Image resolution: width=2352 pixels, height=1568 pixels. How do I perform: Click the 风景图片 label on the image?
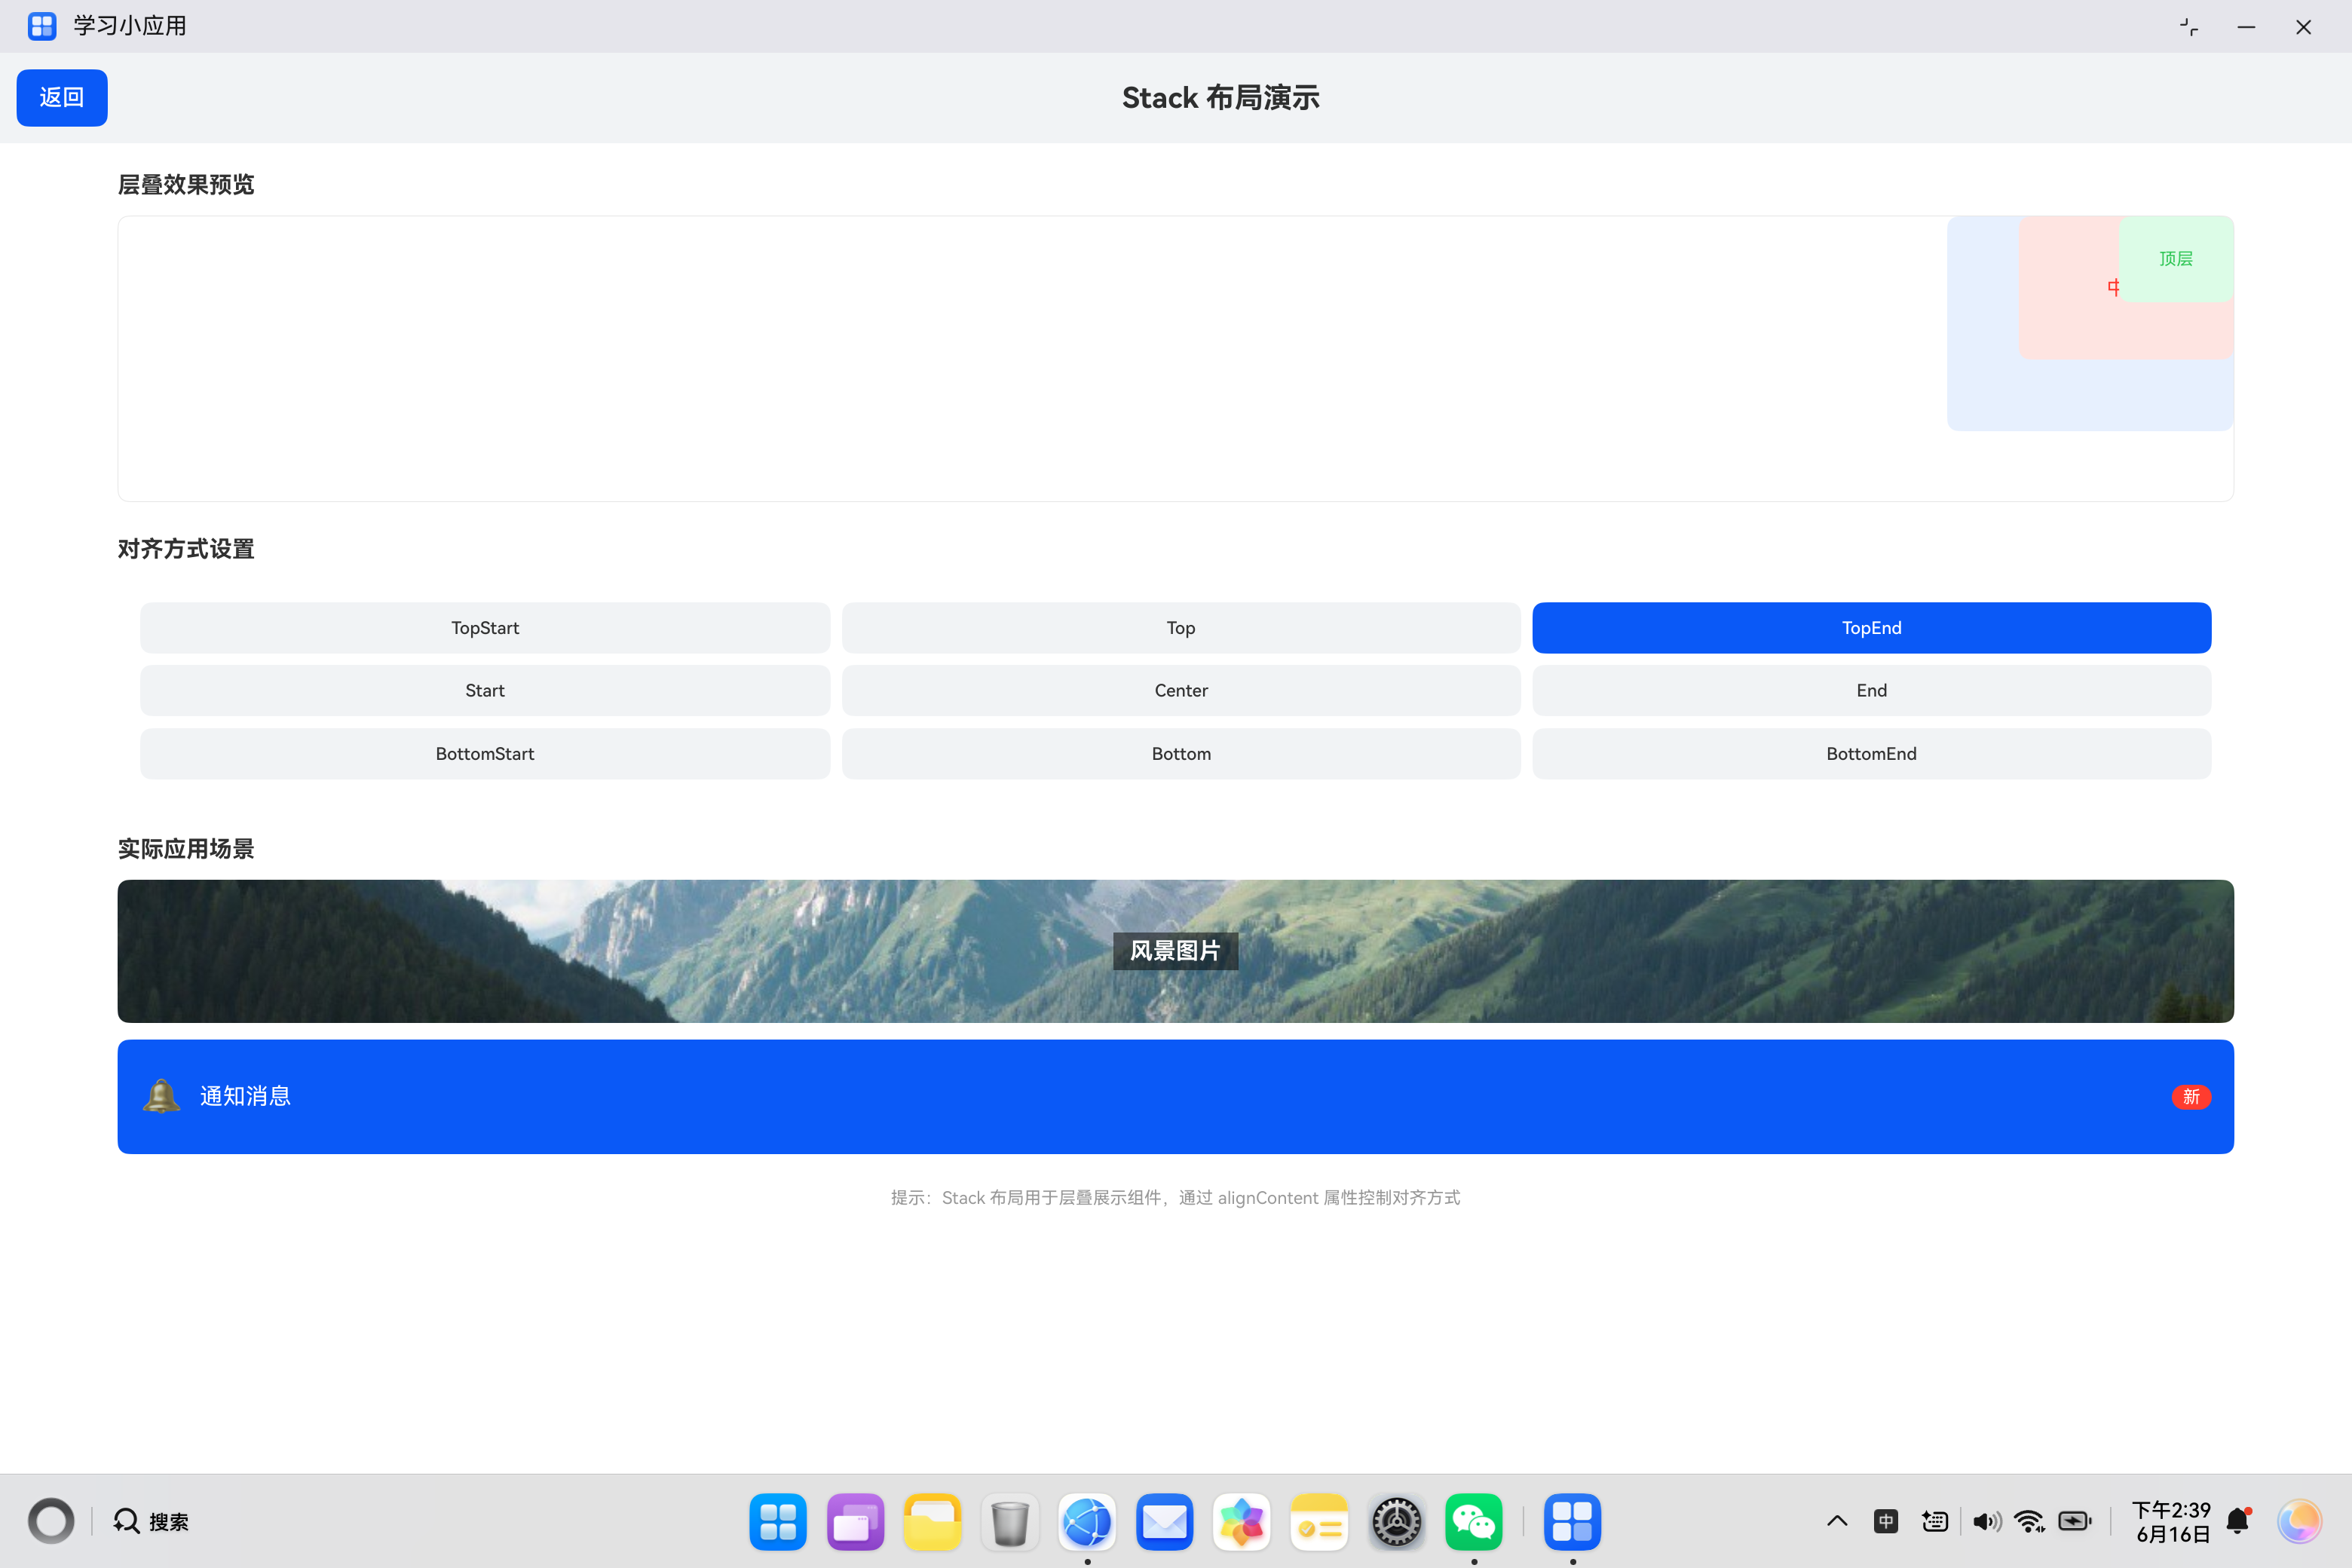pyautogui.click(x=1175, y=951)
